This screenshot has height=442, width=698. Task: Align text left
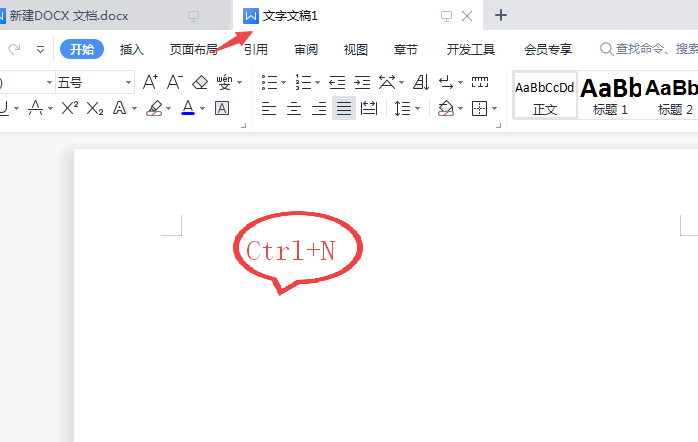(269, 108)
